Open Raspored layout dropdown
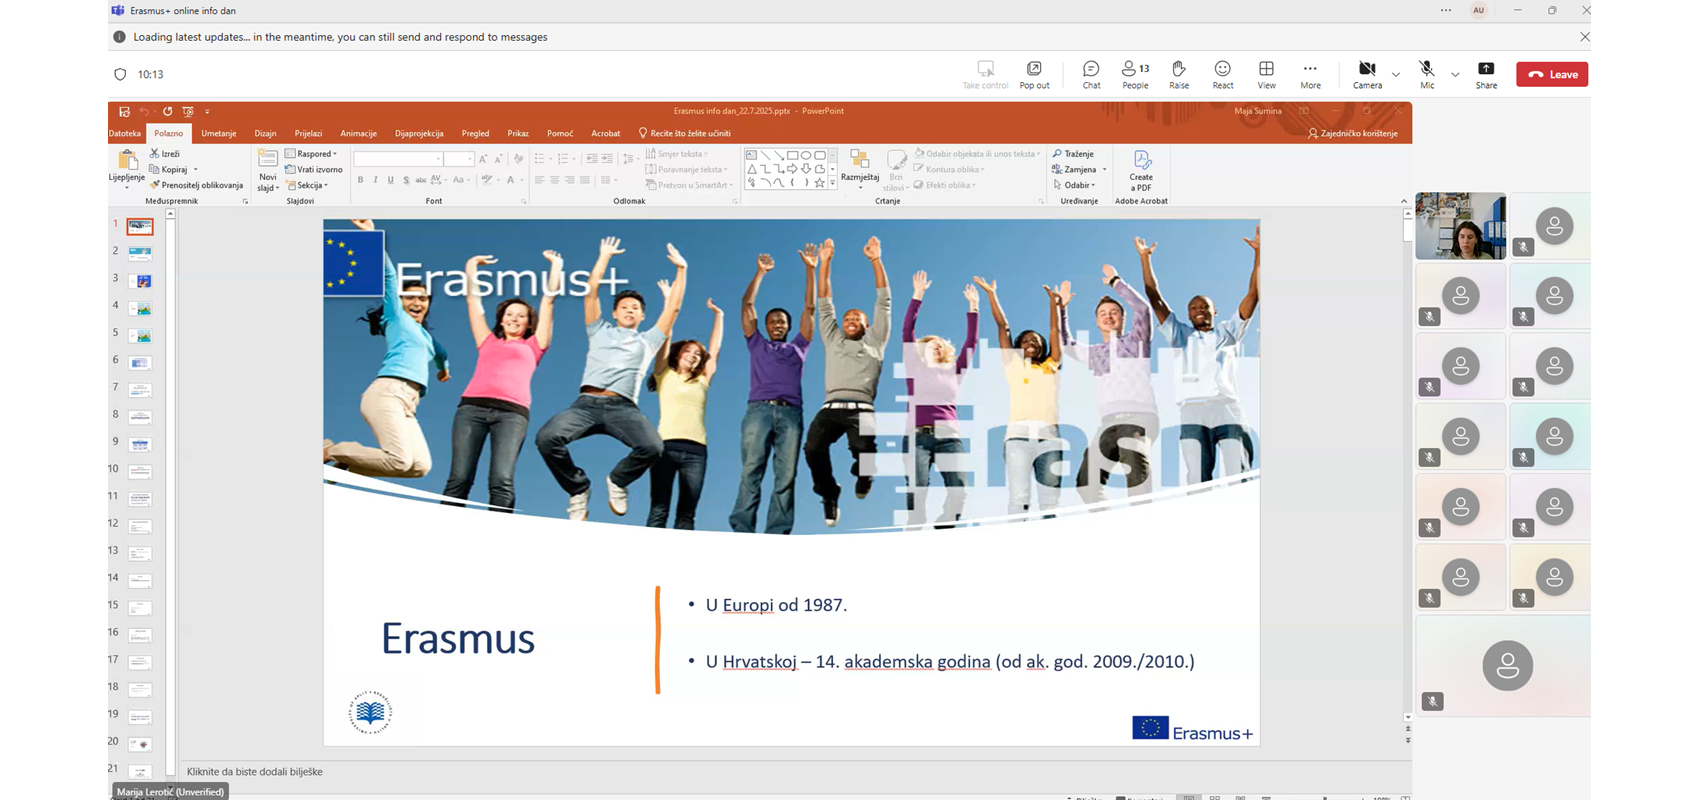The height and width of the screenshot is (800, 1700). click(x=311, y=154)
